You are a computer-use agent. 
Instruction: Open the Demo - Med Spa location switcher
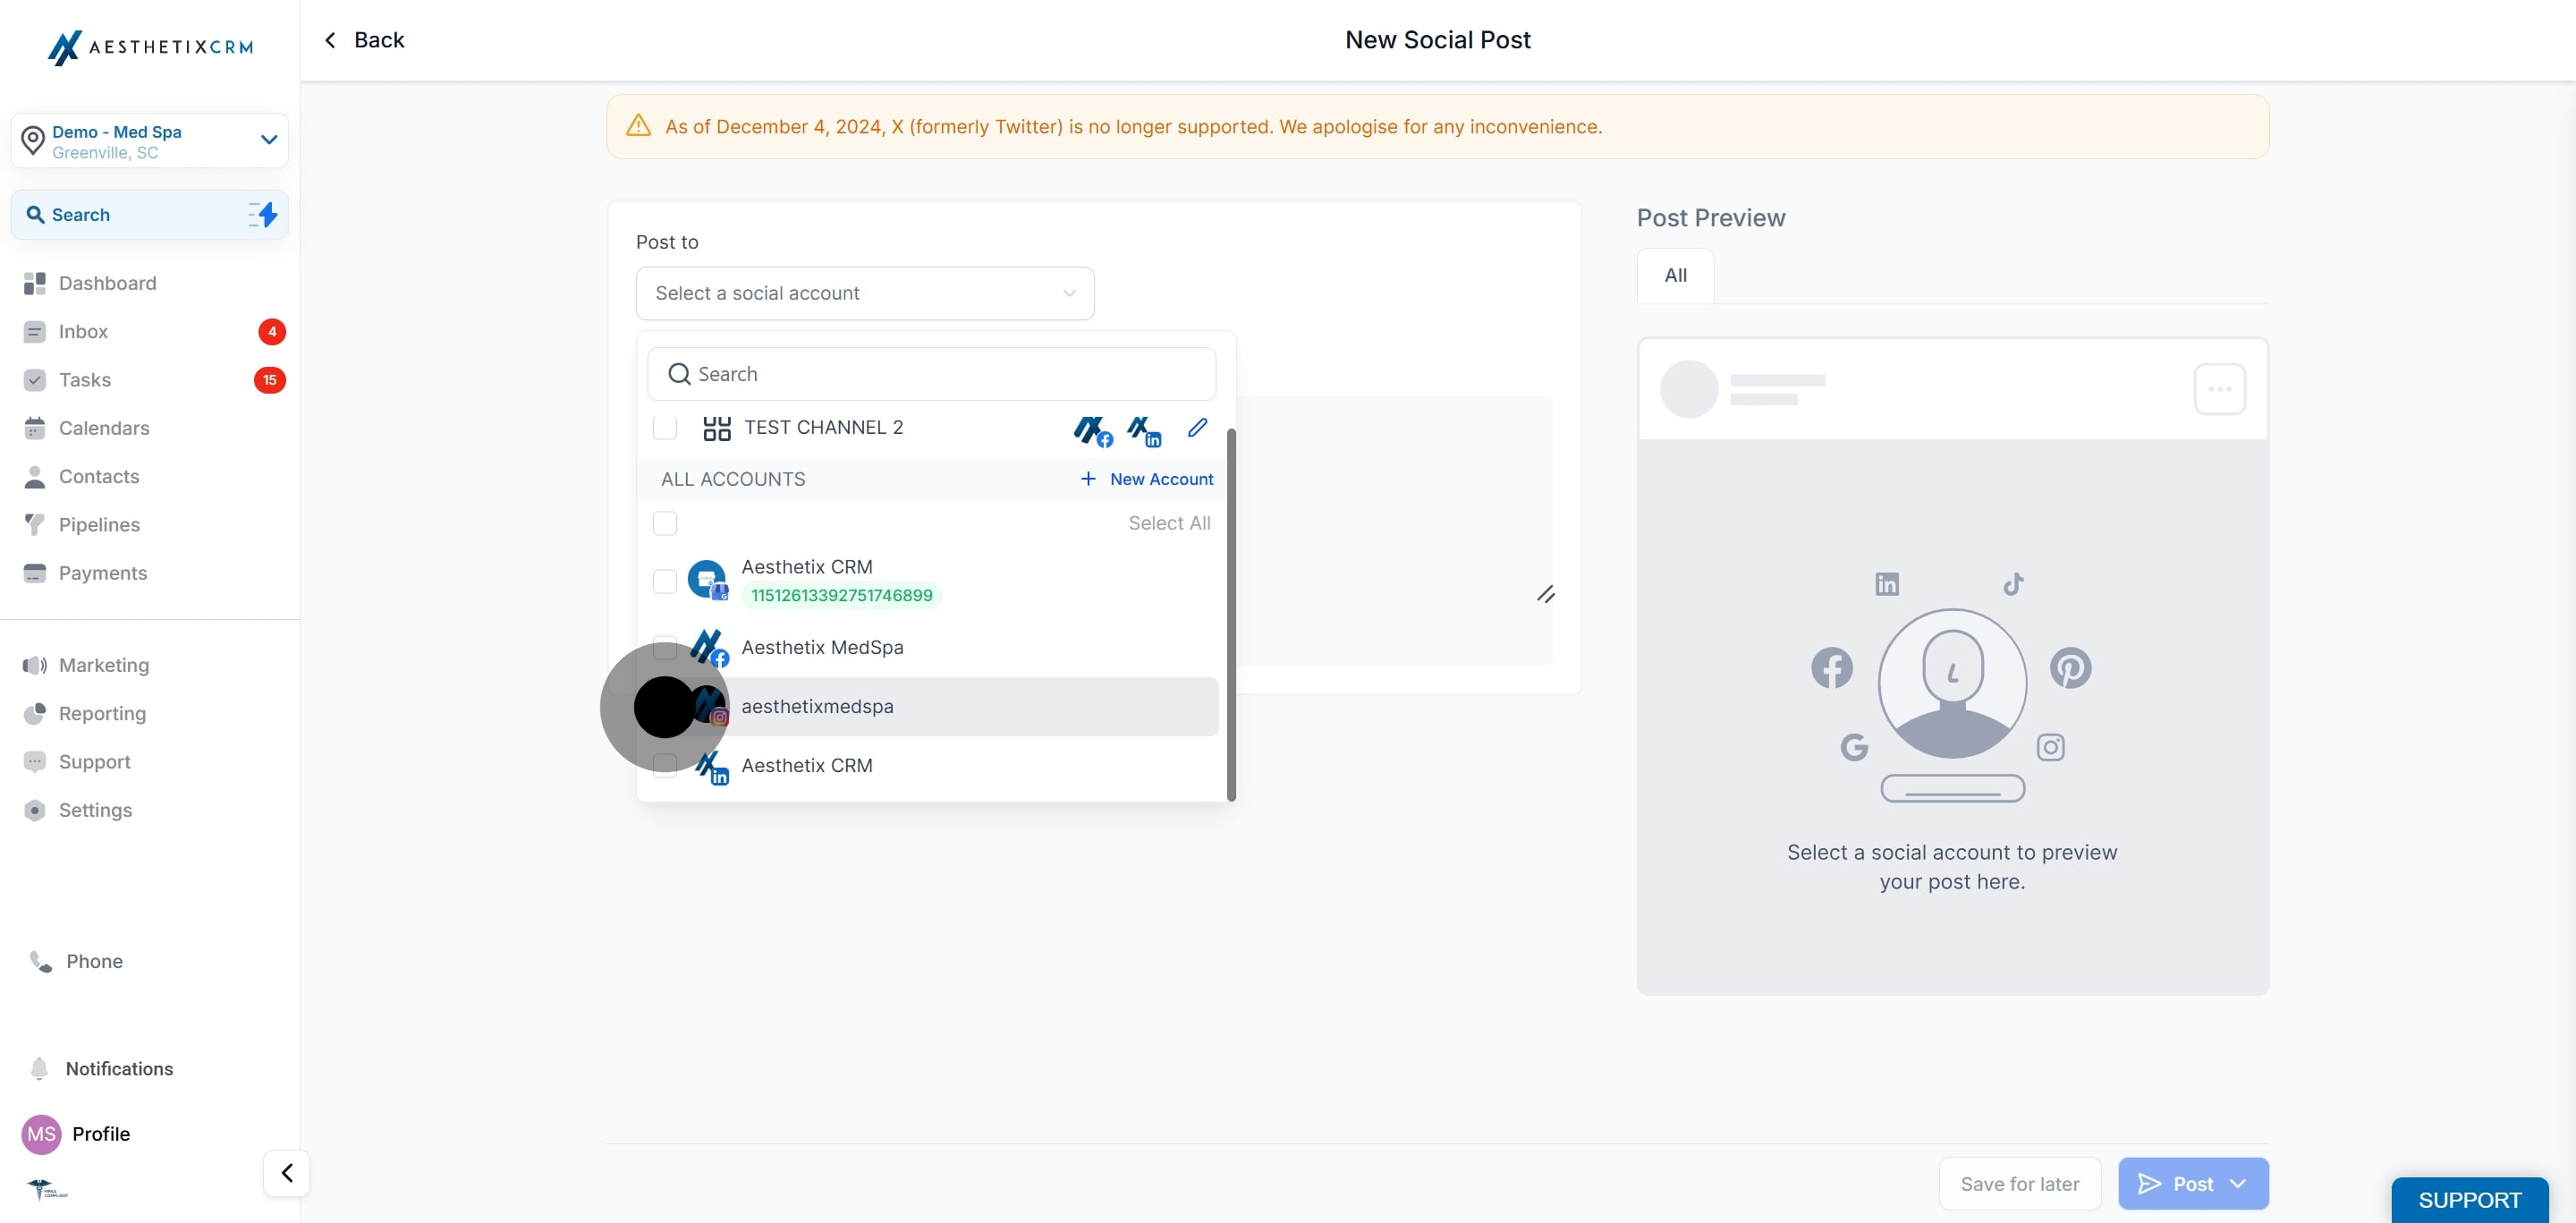[x=150, y=141]
